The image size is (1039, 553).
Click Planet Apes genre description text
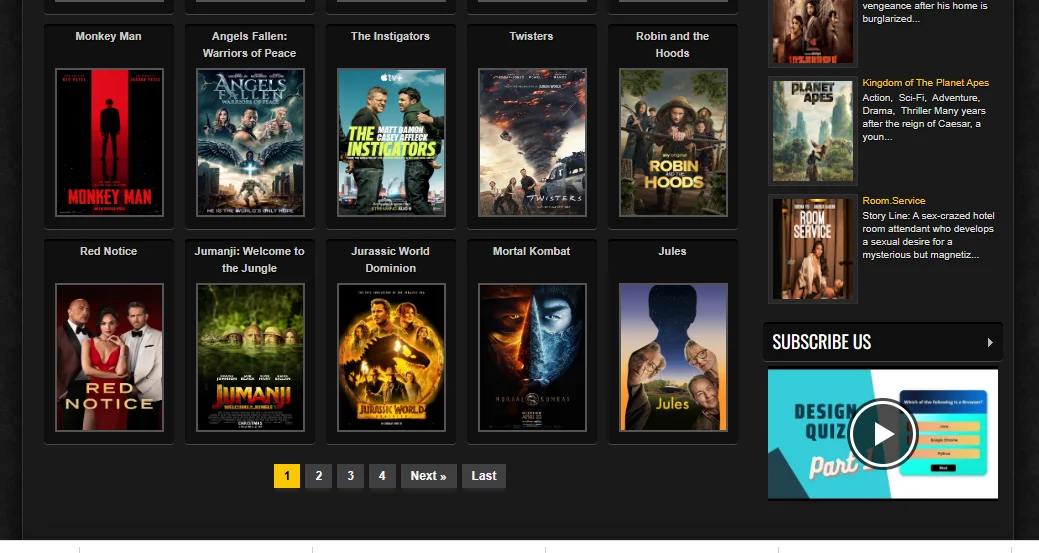coord(924,117)
